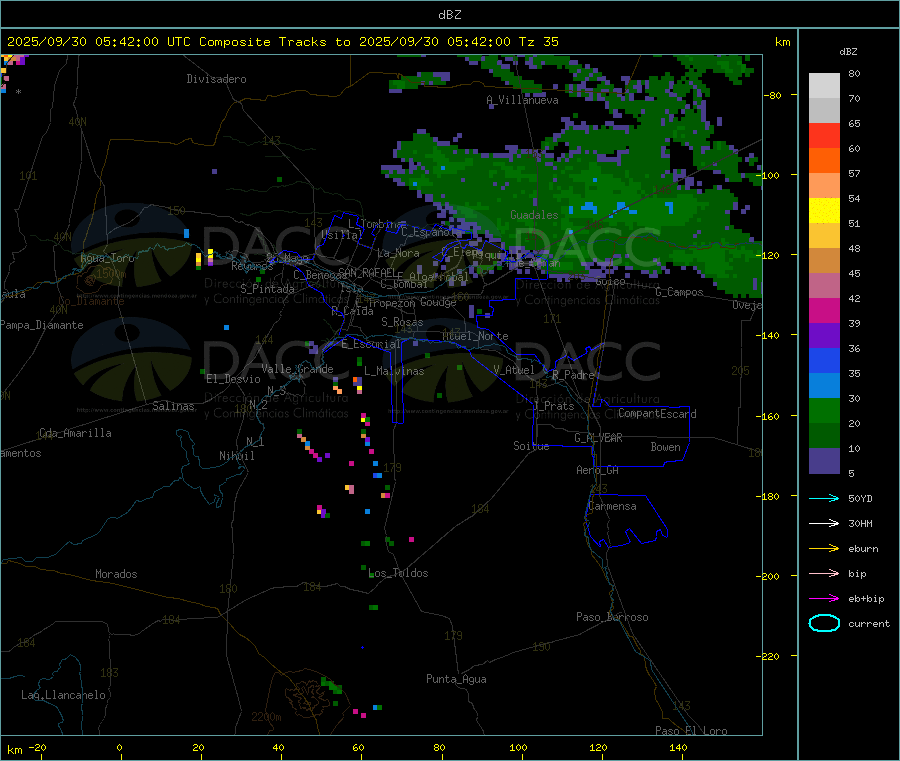Click the 'El_Desvio' map label
Image resolution: width=900 pixels, height=761 pixels.
coord(233,379)
